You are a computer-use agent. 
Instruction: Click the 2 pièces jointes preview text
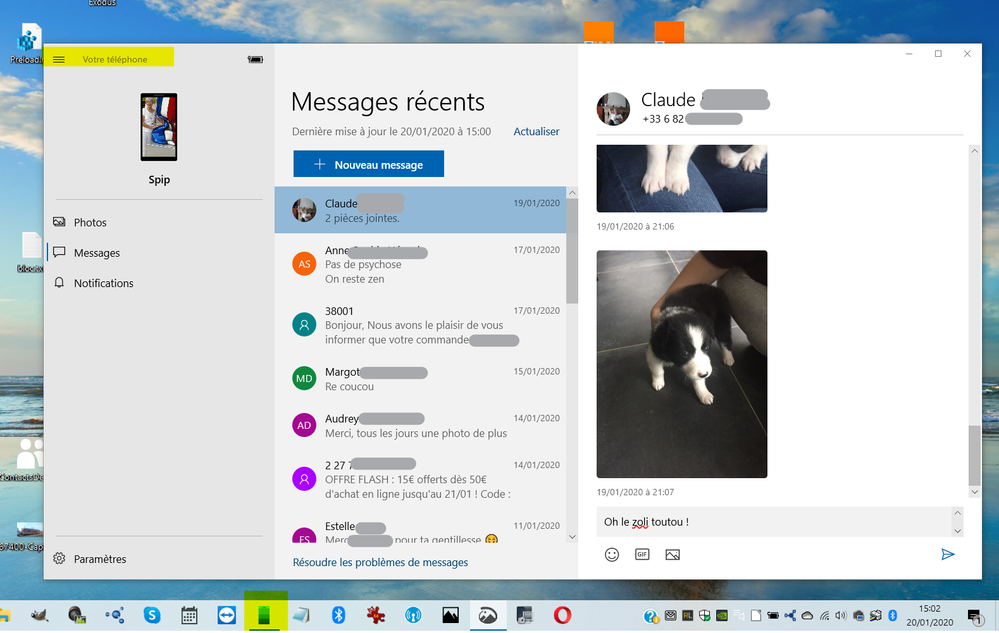click(x=362, y=218)
